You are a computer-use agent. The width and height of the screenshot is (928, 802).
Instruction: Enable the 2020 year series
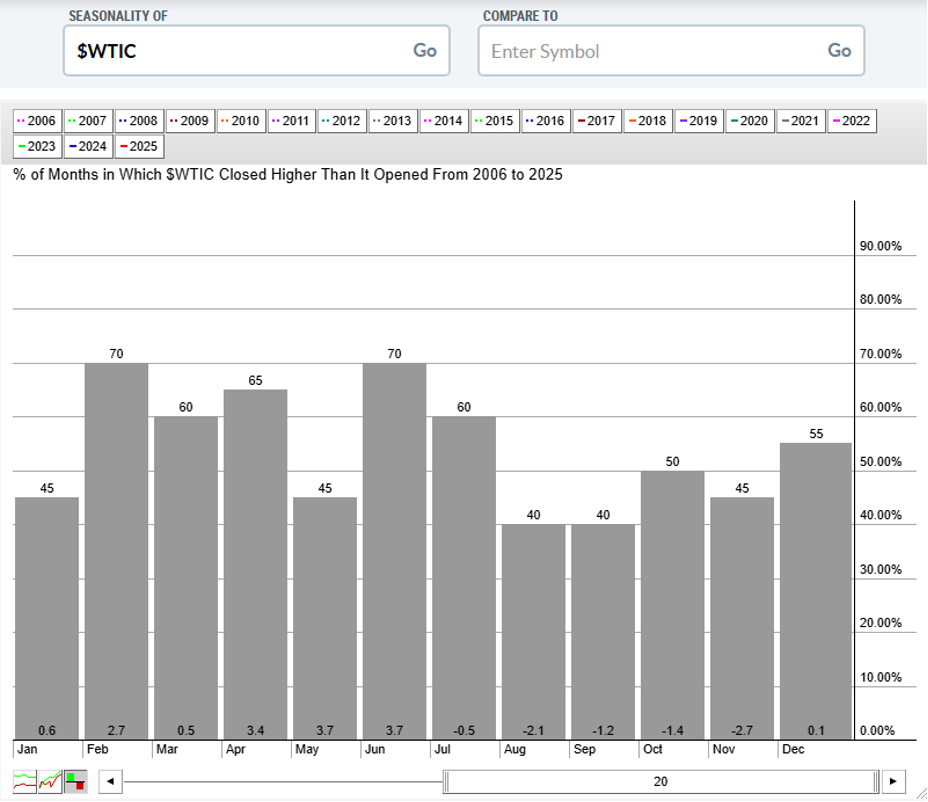749,121
